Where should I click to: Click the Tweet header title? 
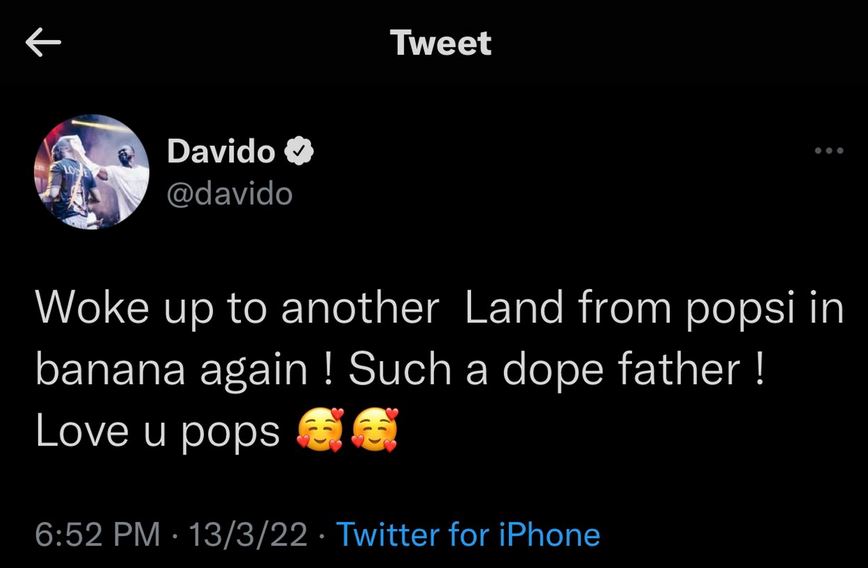441,43
